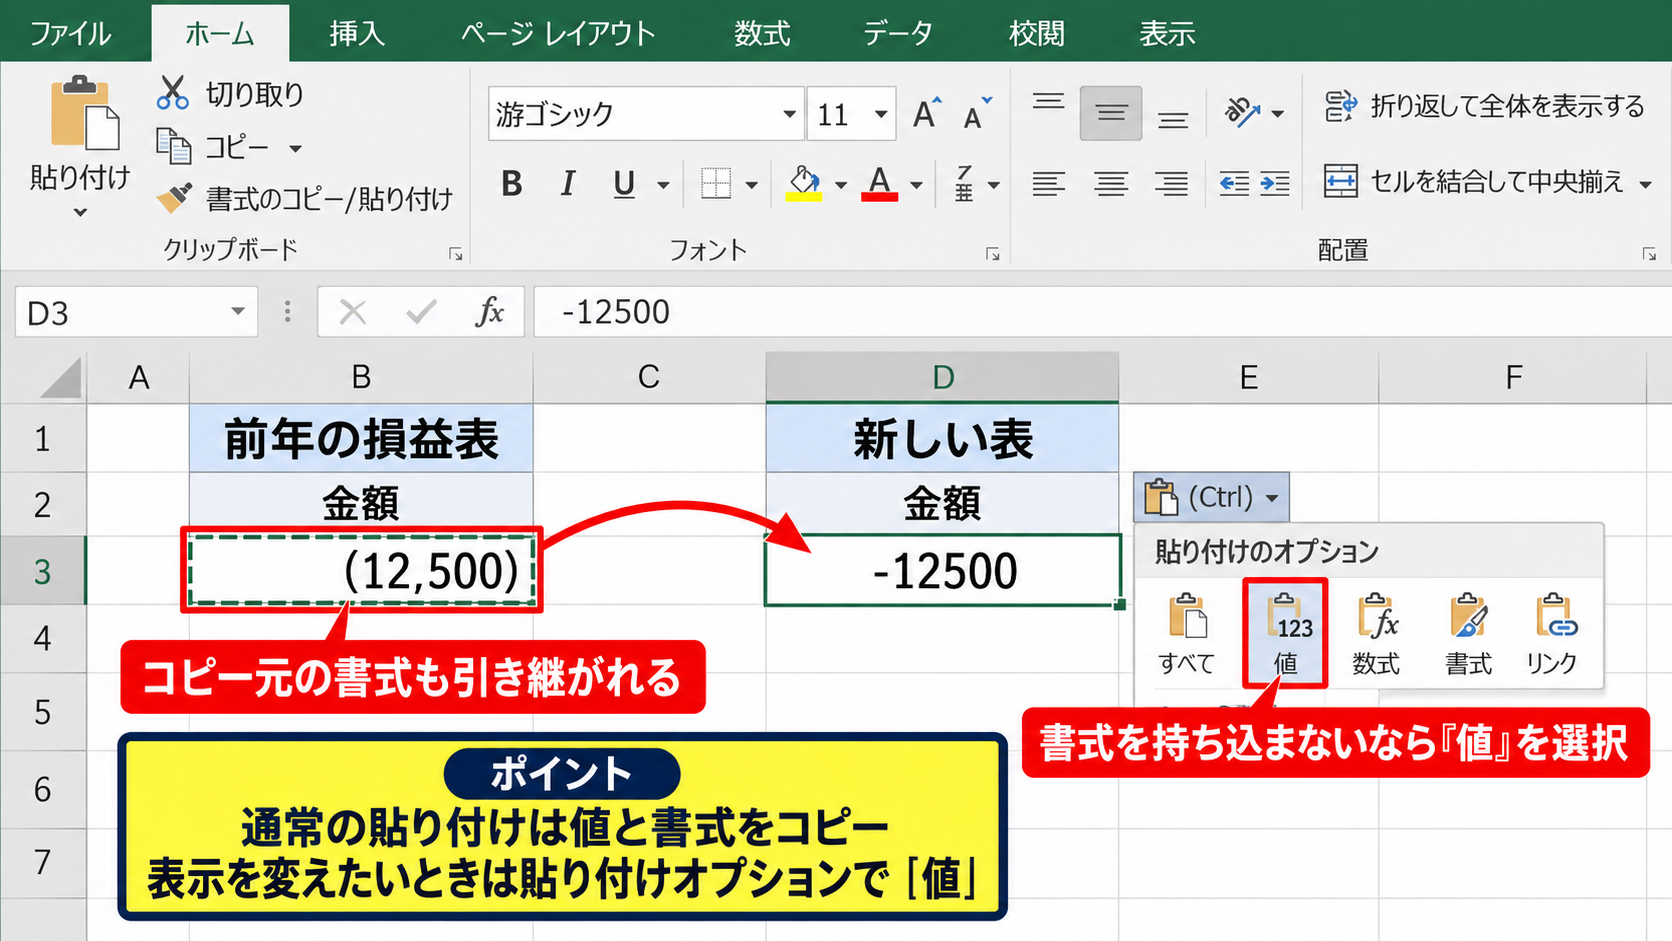This screenshot has height=941, width=1672.
Task: Open Clipboard group dialog launcher
Action: click(x=456, y=255)
